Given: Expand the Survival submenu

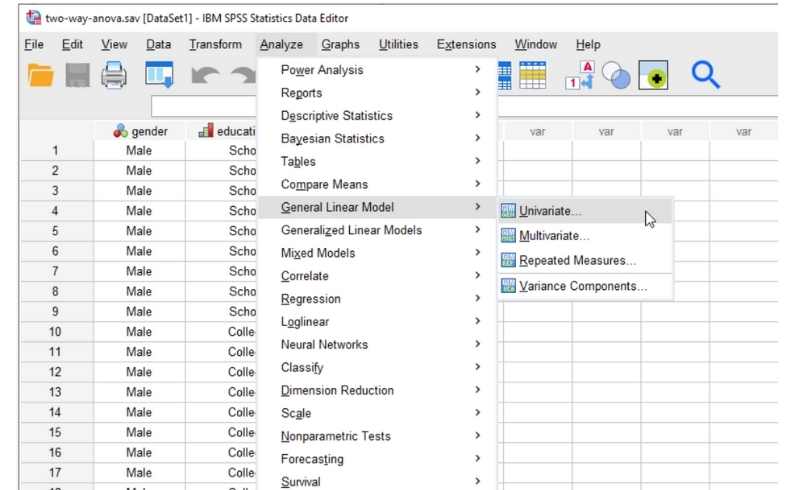Looking at the screenshot, I should click(378, 481).
